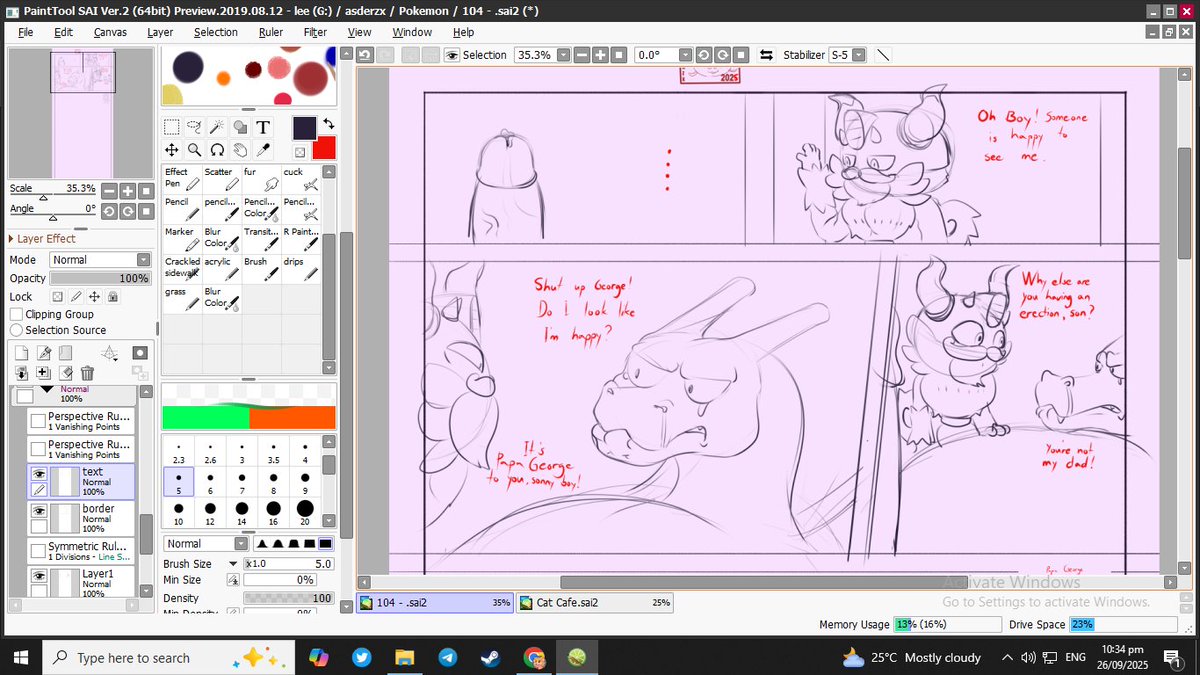The image size is (1200, 675).
Task: Open the Layer menu
Action: (x=160, y=32)
